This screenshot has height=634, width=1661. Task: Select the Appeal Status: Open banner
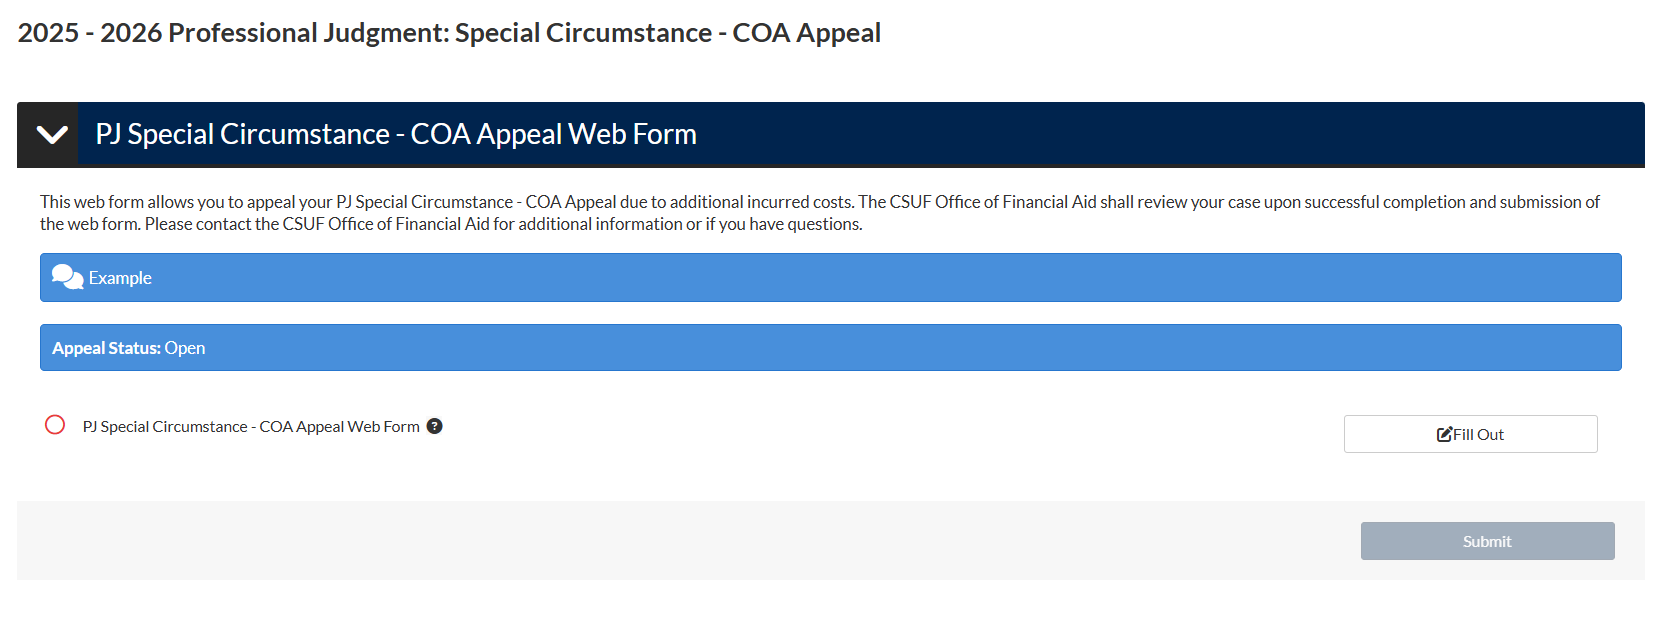830,347
